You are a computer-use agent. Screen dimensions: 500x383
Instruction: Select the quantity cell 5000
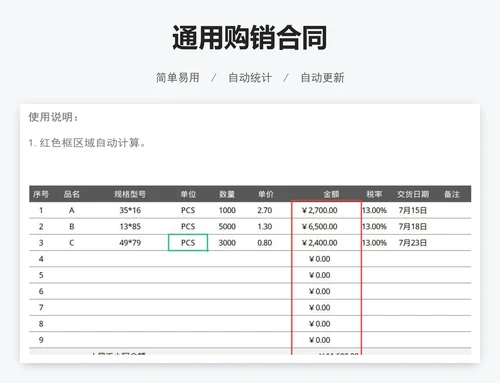(x=227, y=227)
